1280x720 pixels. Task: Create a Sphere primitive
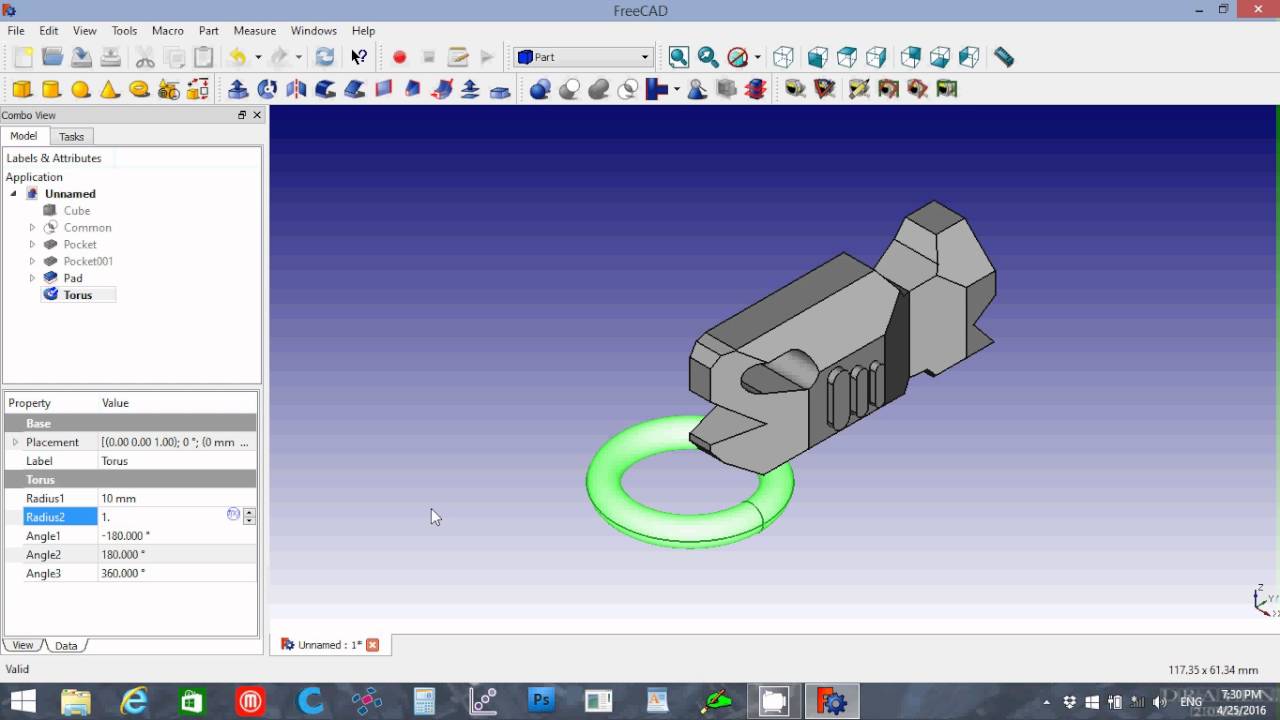[81, 89]
